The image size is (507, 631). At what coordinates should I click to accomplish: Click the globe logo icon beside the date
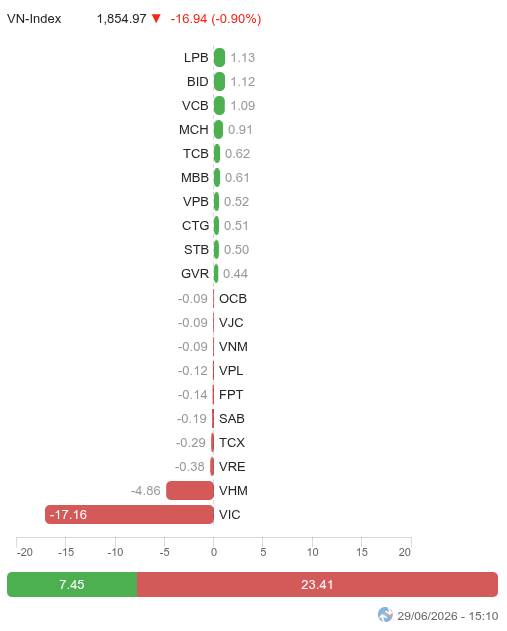point(385,615)
